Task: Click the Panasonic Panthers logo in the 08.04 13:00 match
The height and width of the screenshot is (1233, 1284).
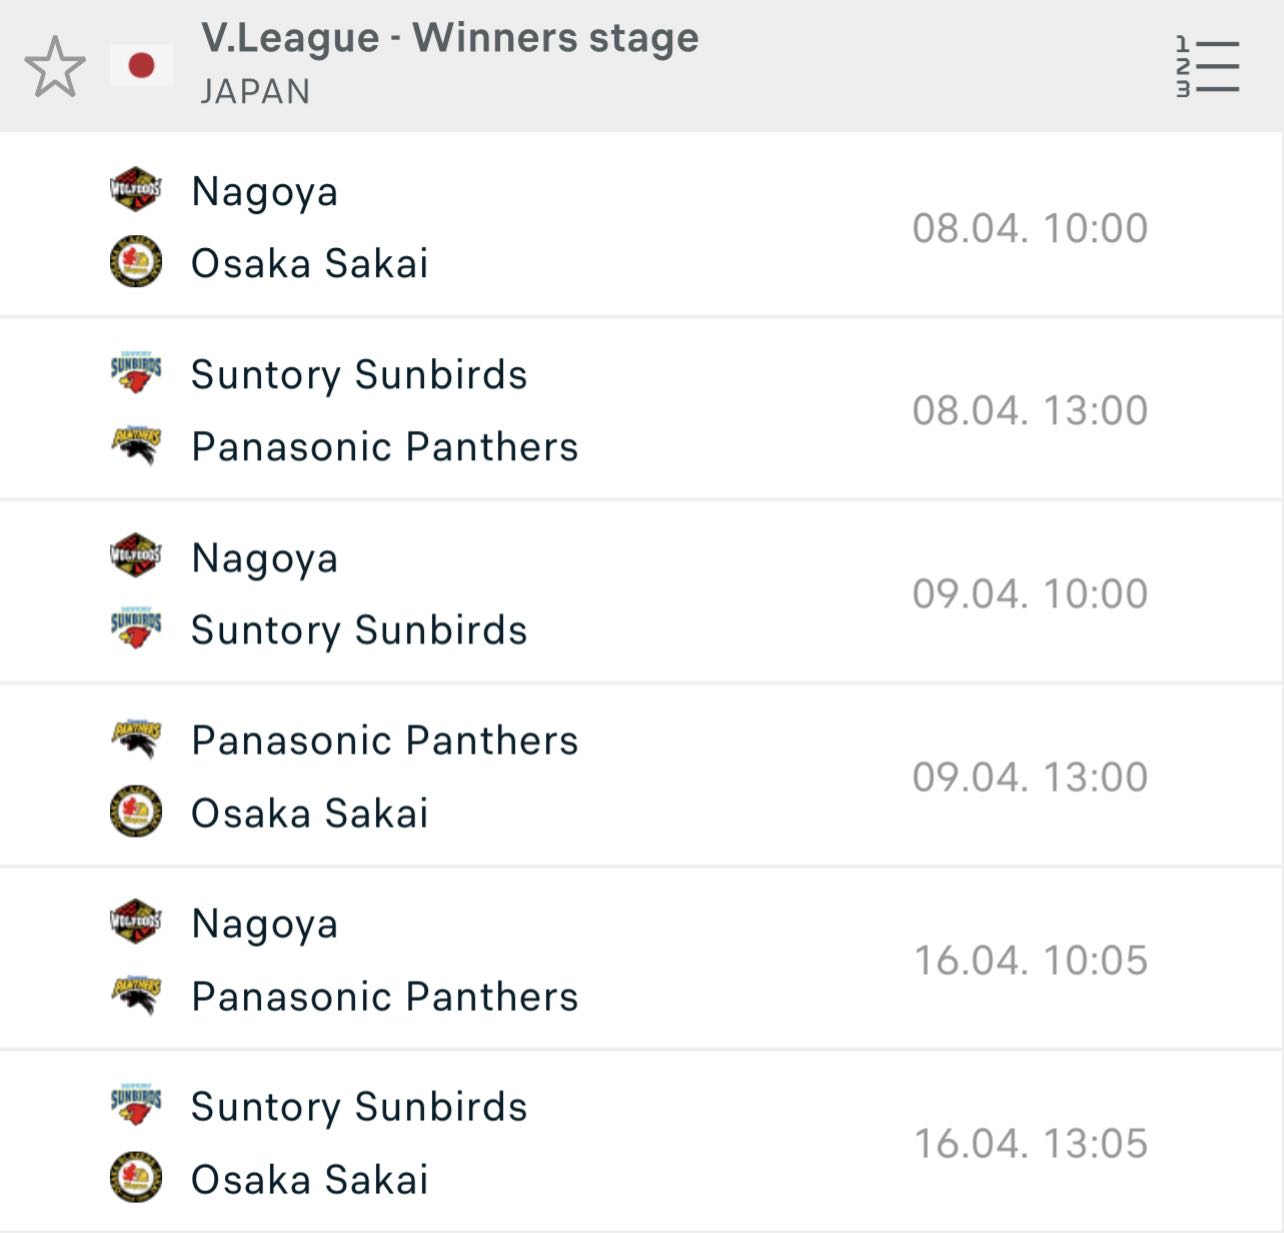Action: 136,445
